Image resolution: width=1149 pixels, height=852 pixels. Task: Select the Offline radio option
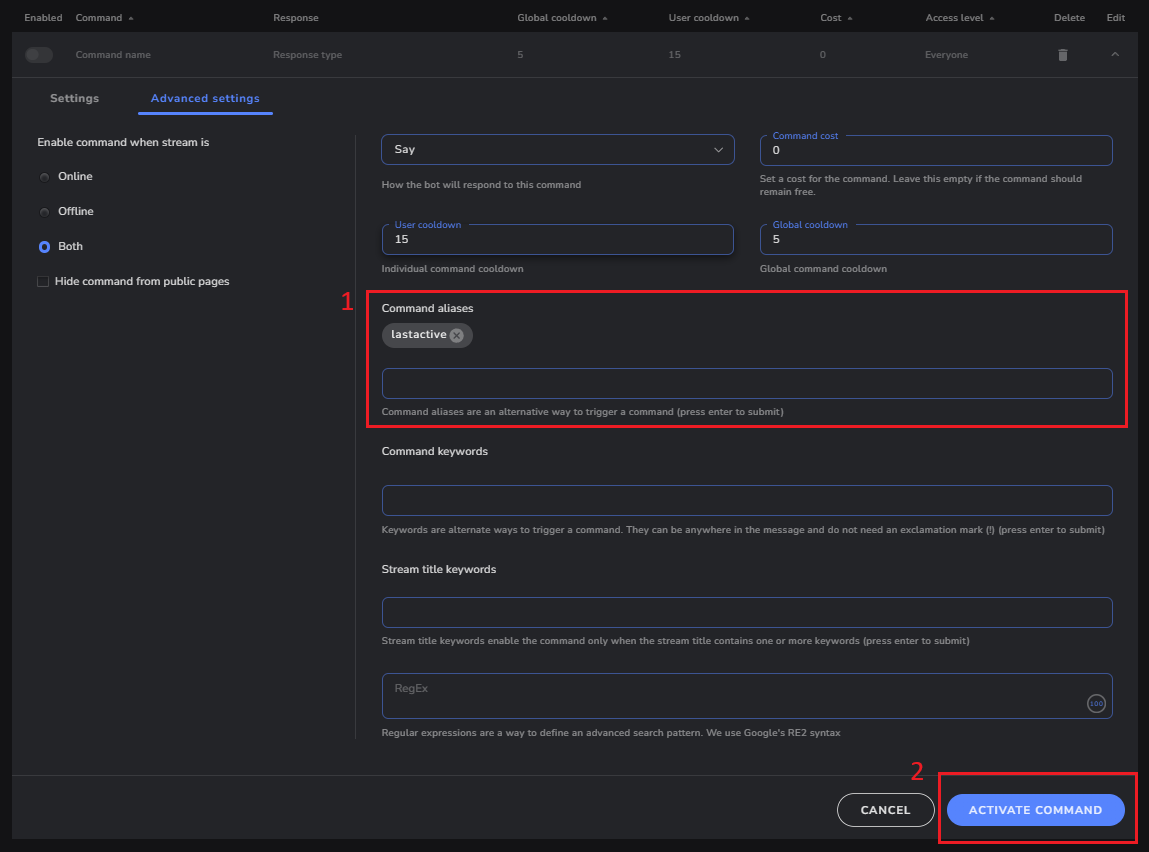pos(44,212)
